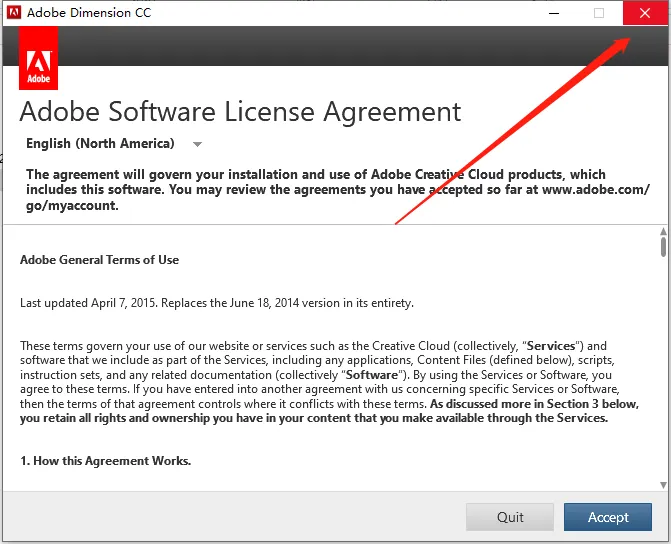The image size is (671, 544).
Task: Minimize the Adobe Dimension CC window
Action: 554,13
